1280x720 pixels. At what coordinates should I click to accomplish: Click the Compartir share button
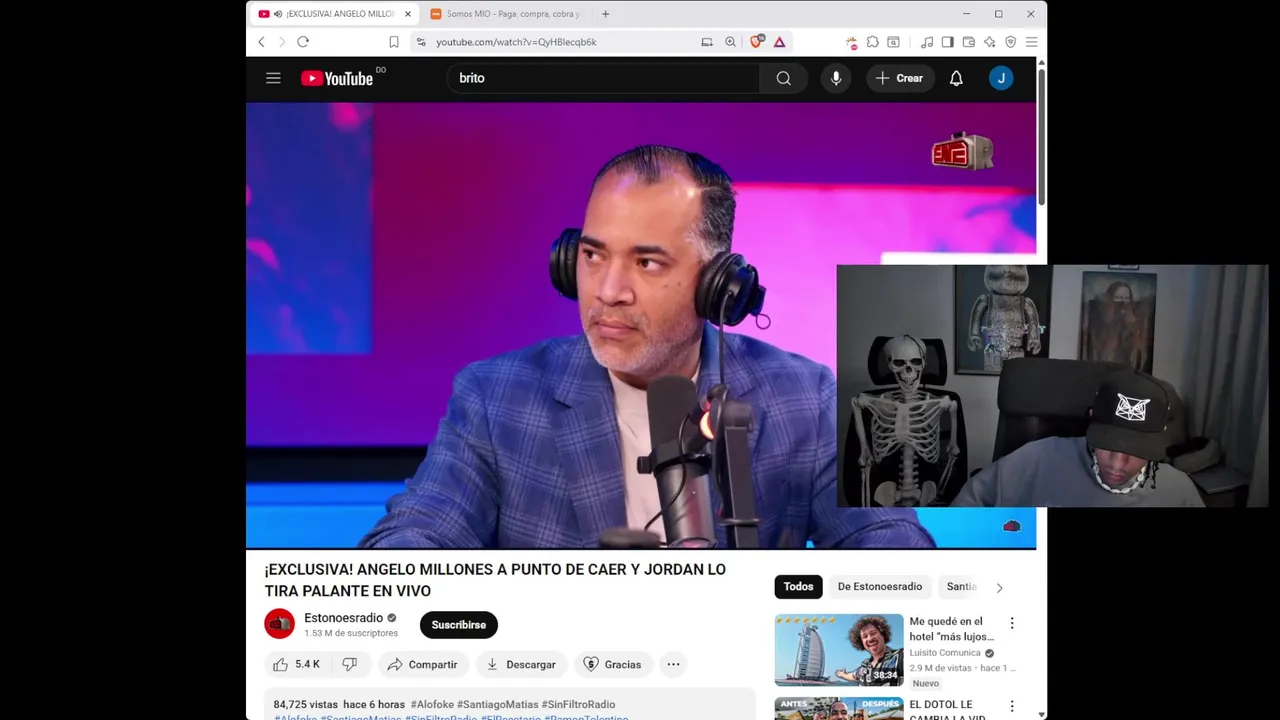422,664
